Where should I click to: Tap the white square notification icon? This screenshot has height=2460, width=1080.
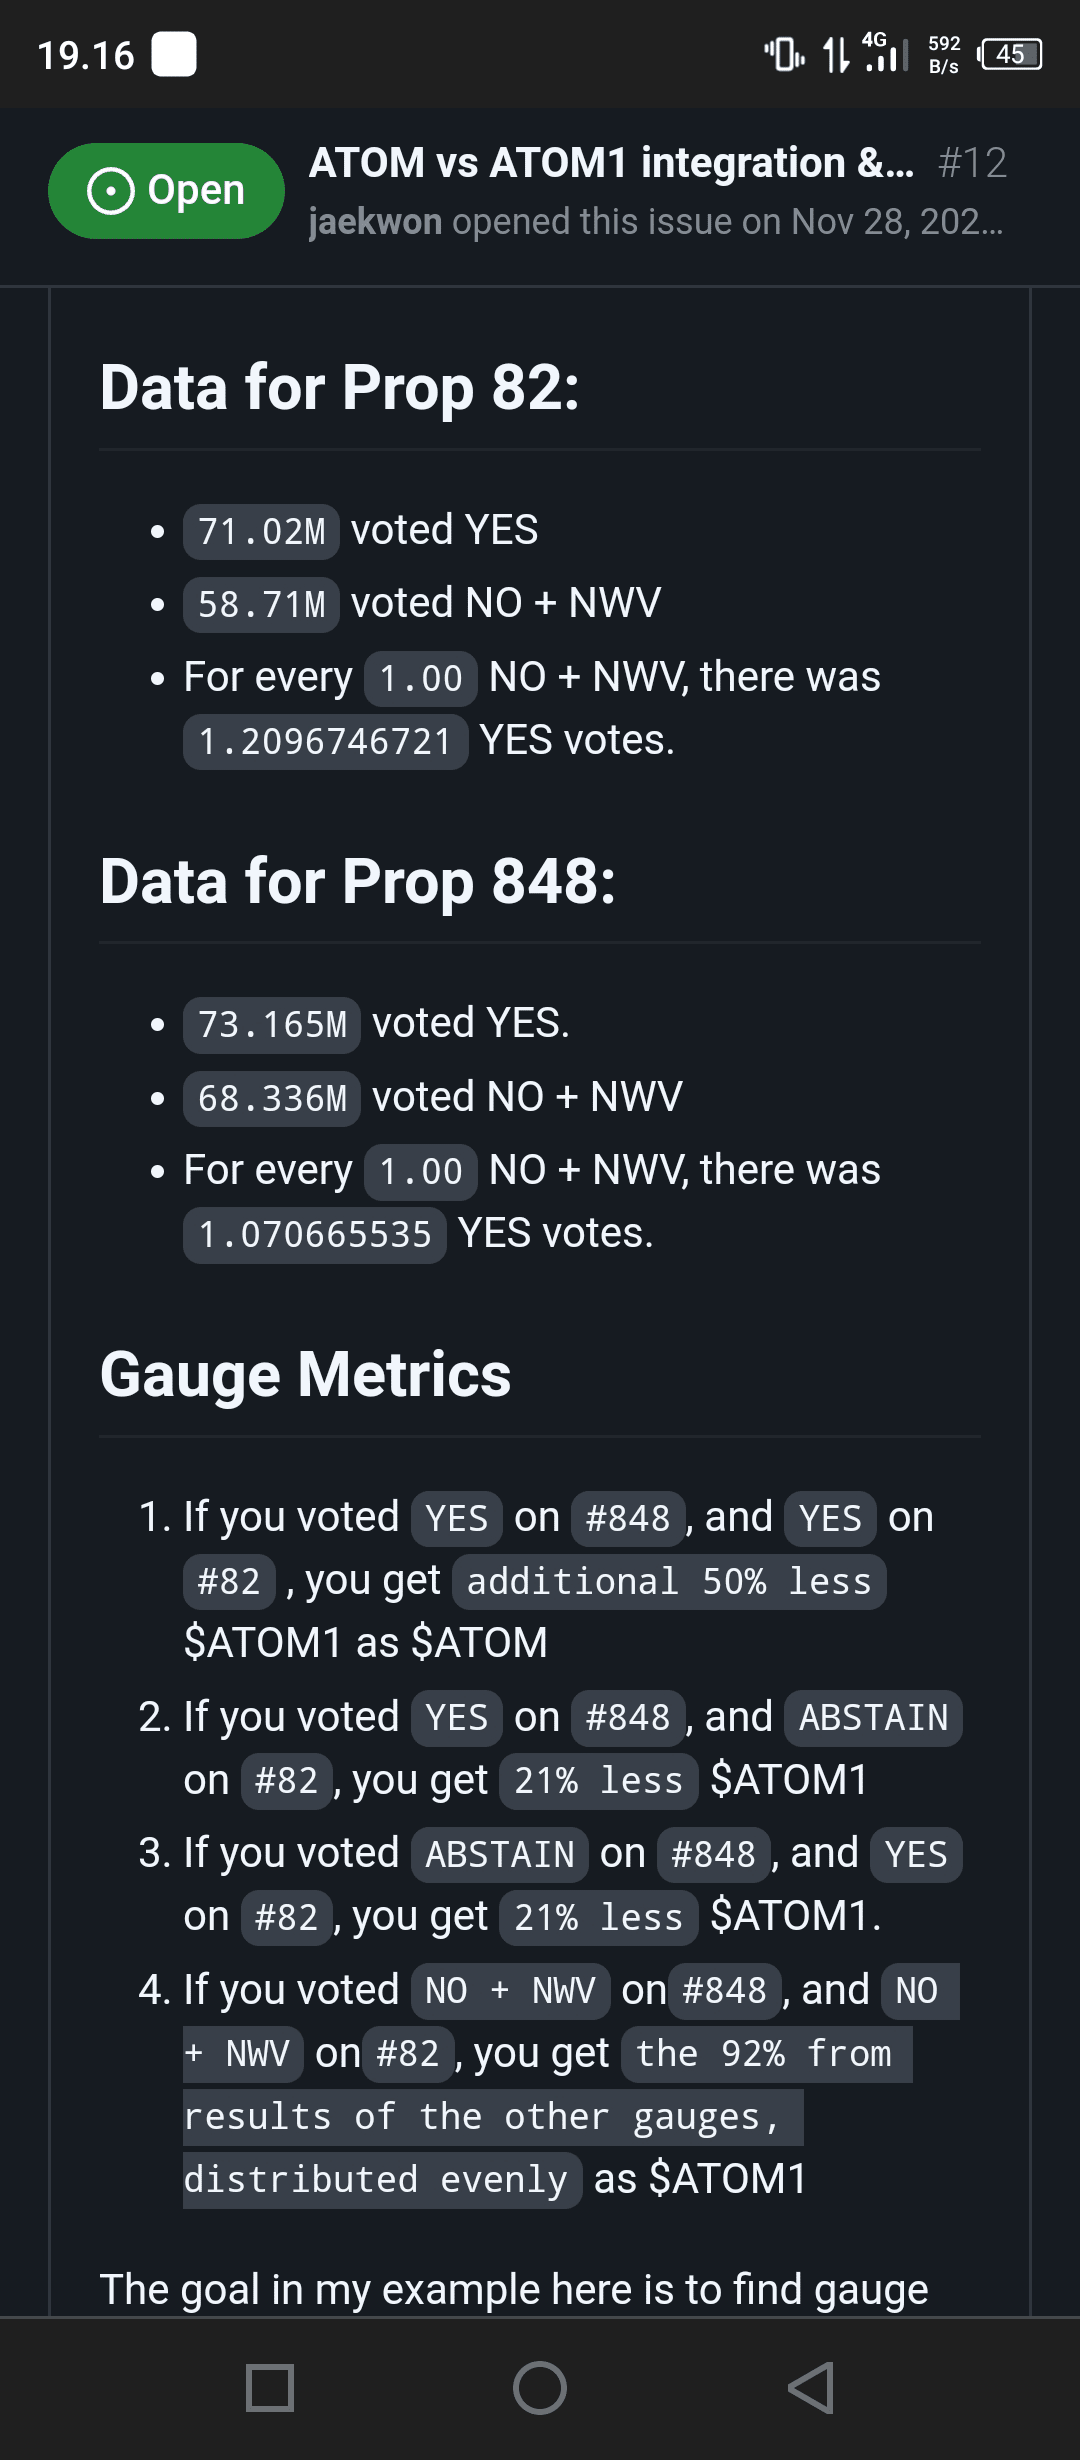click(x=173, y=54)
